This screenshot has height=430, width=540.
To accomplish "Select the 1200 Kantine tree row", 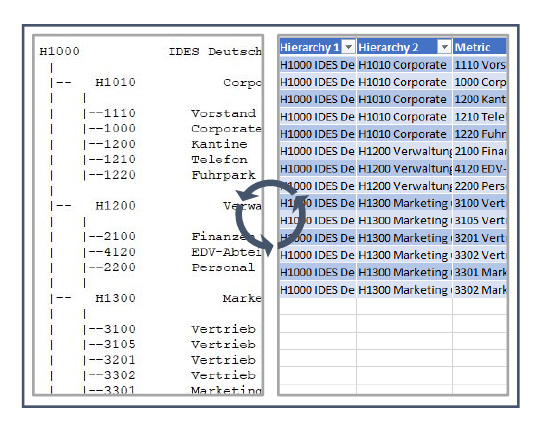I will tap(165, 144).
